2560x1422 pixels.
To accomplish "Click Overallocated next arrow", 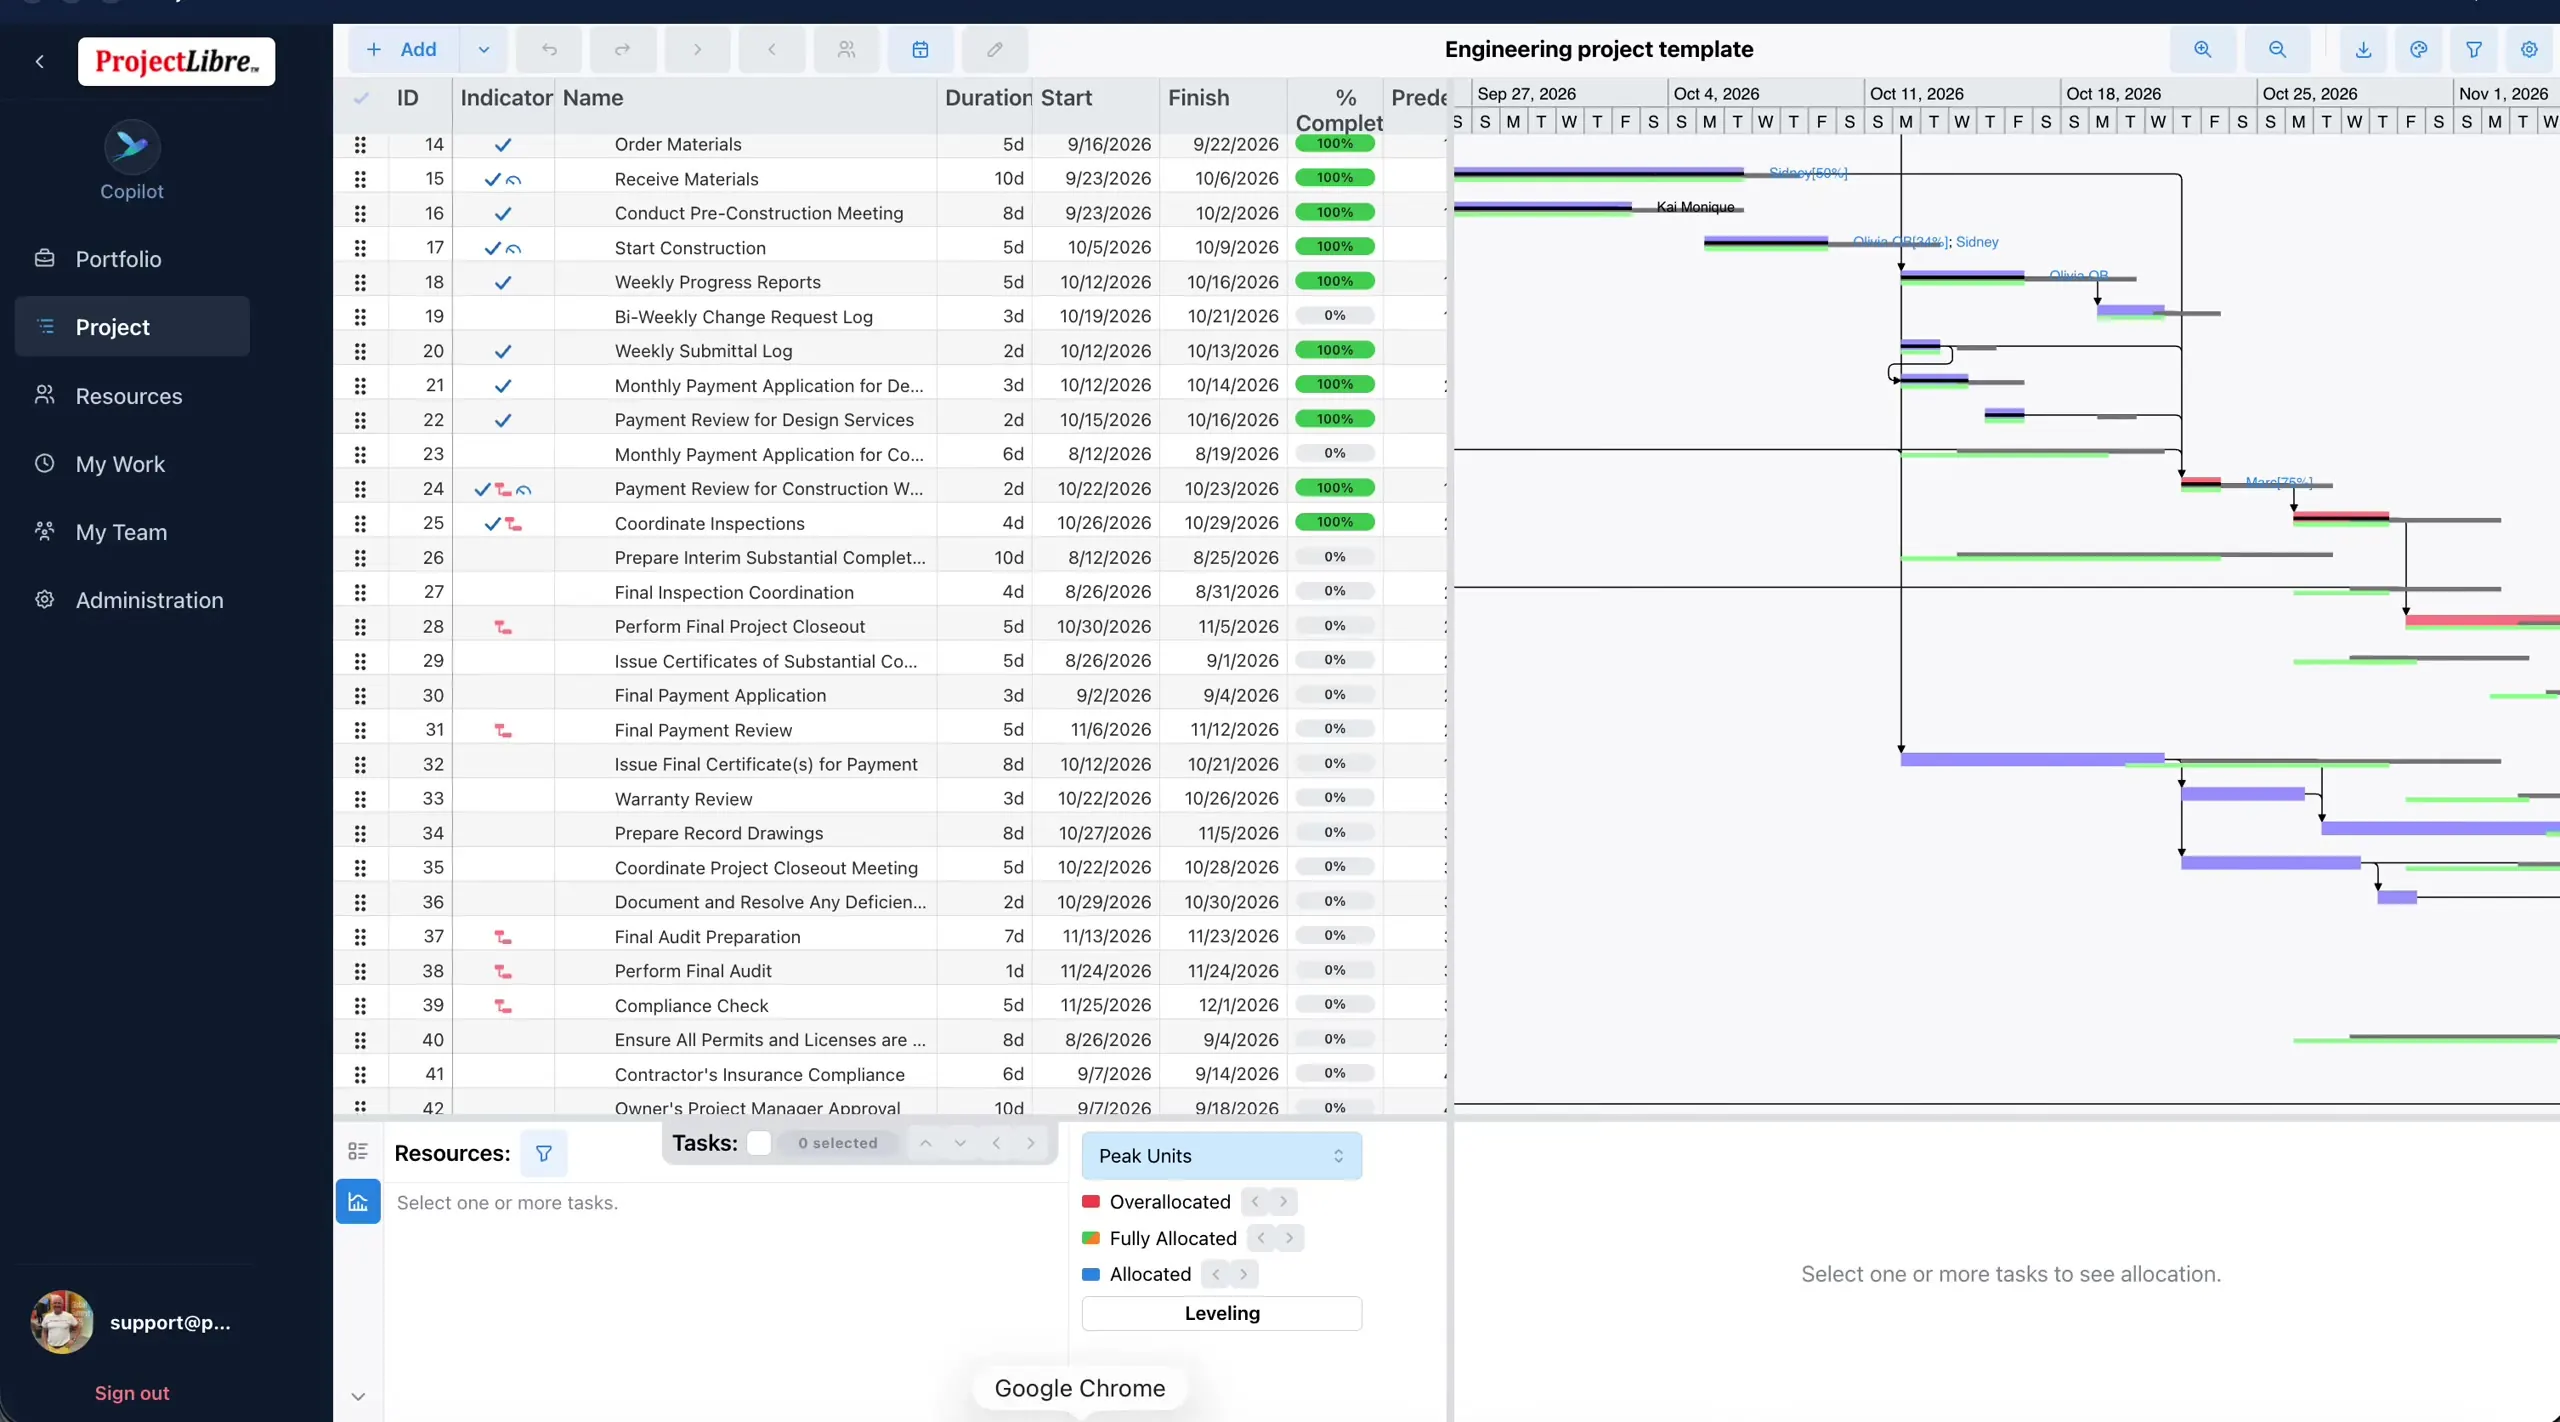I will (1284, 1202).
